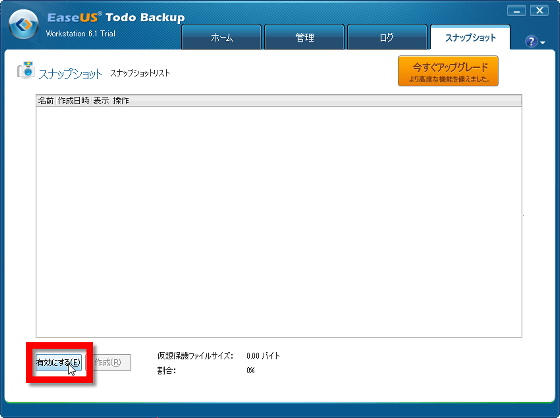560x418 pixels.
Task: Switch to the ホーム tab
Action: click(x=221, y=37)
